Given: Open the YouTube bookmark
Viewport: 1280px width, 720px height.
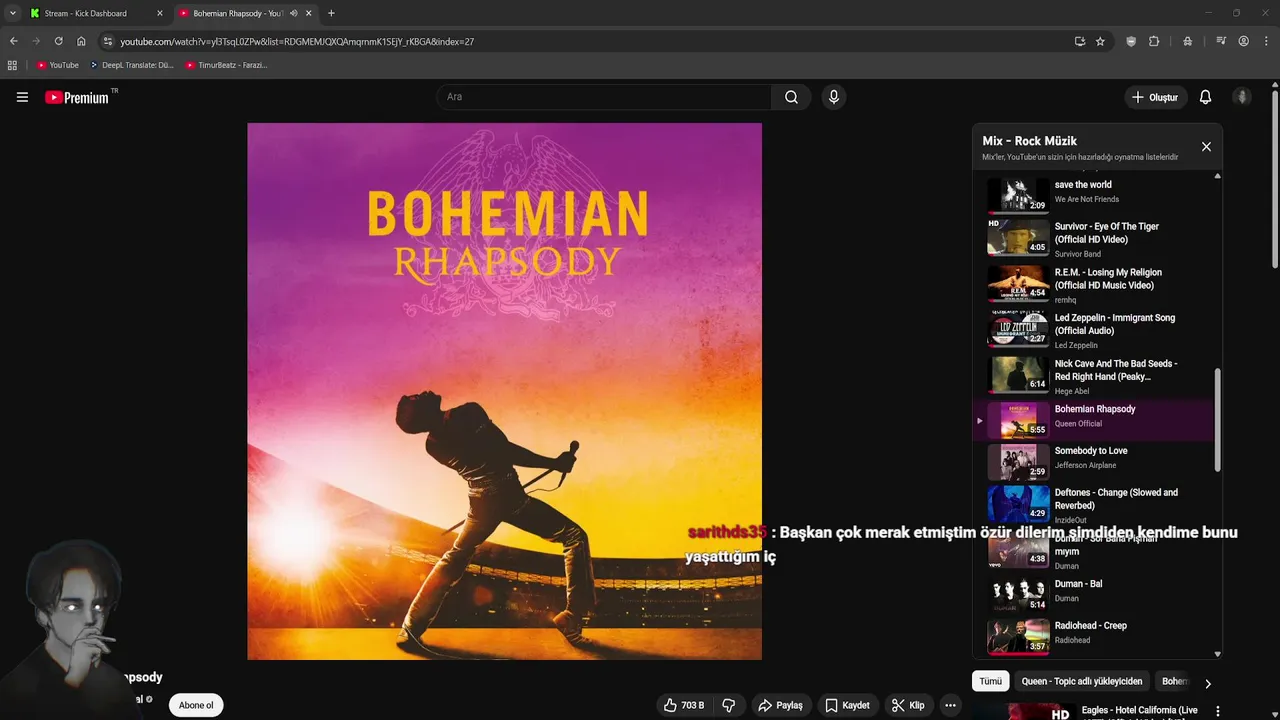Looking at the screenshot, I should click(57, 65).
